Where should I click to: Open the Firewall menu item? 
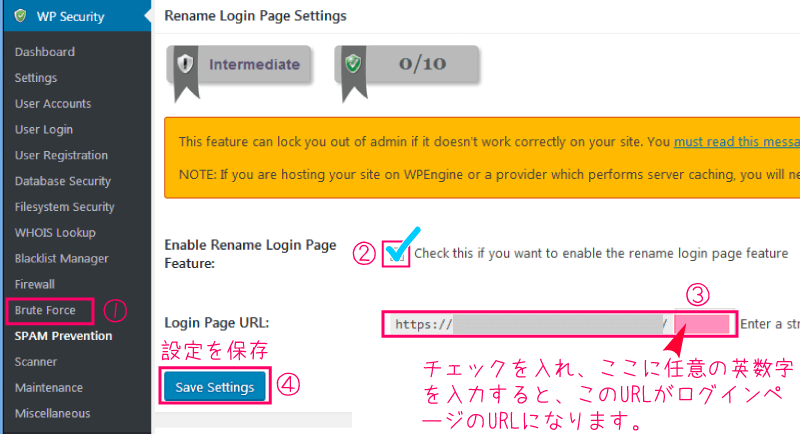coord(35,284)
